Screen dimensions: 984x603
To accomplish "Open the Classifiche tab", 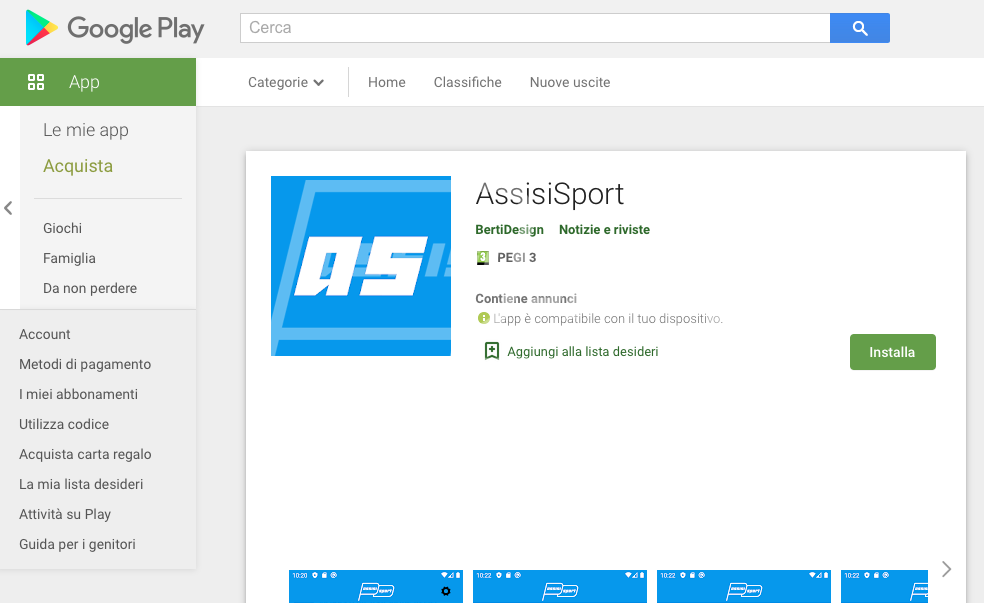I will coord(467,82).
